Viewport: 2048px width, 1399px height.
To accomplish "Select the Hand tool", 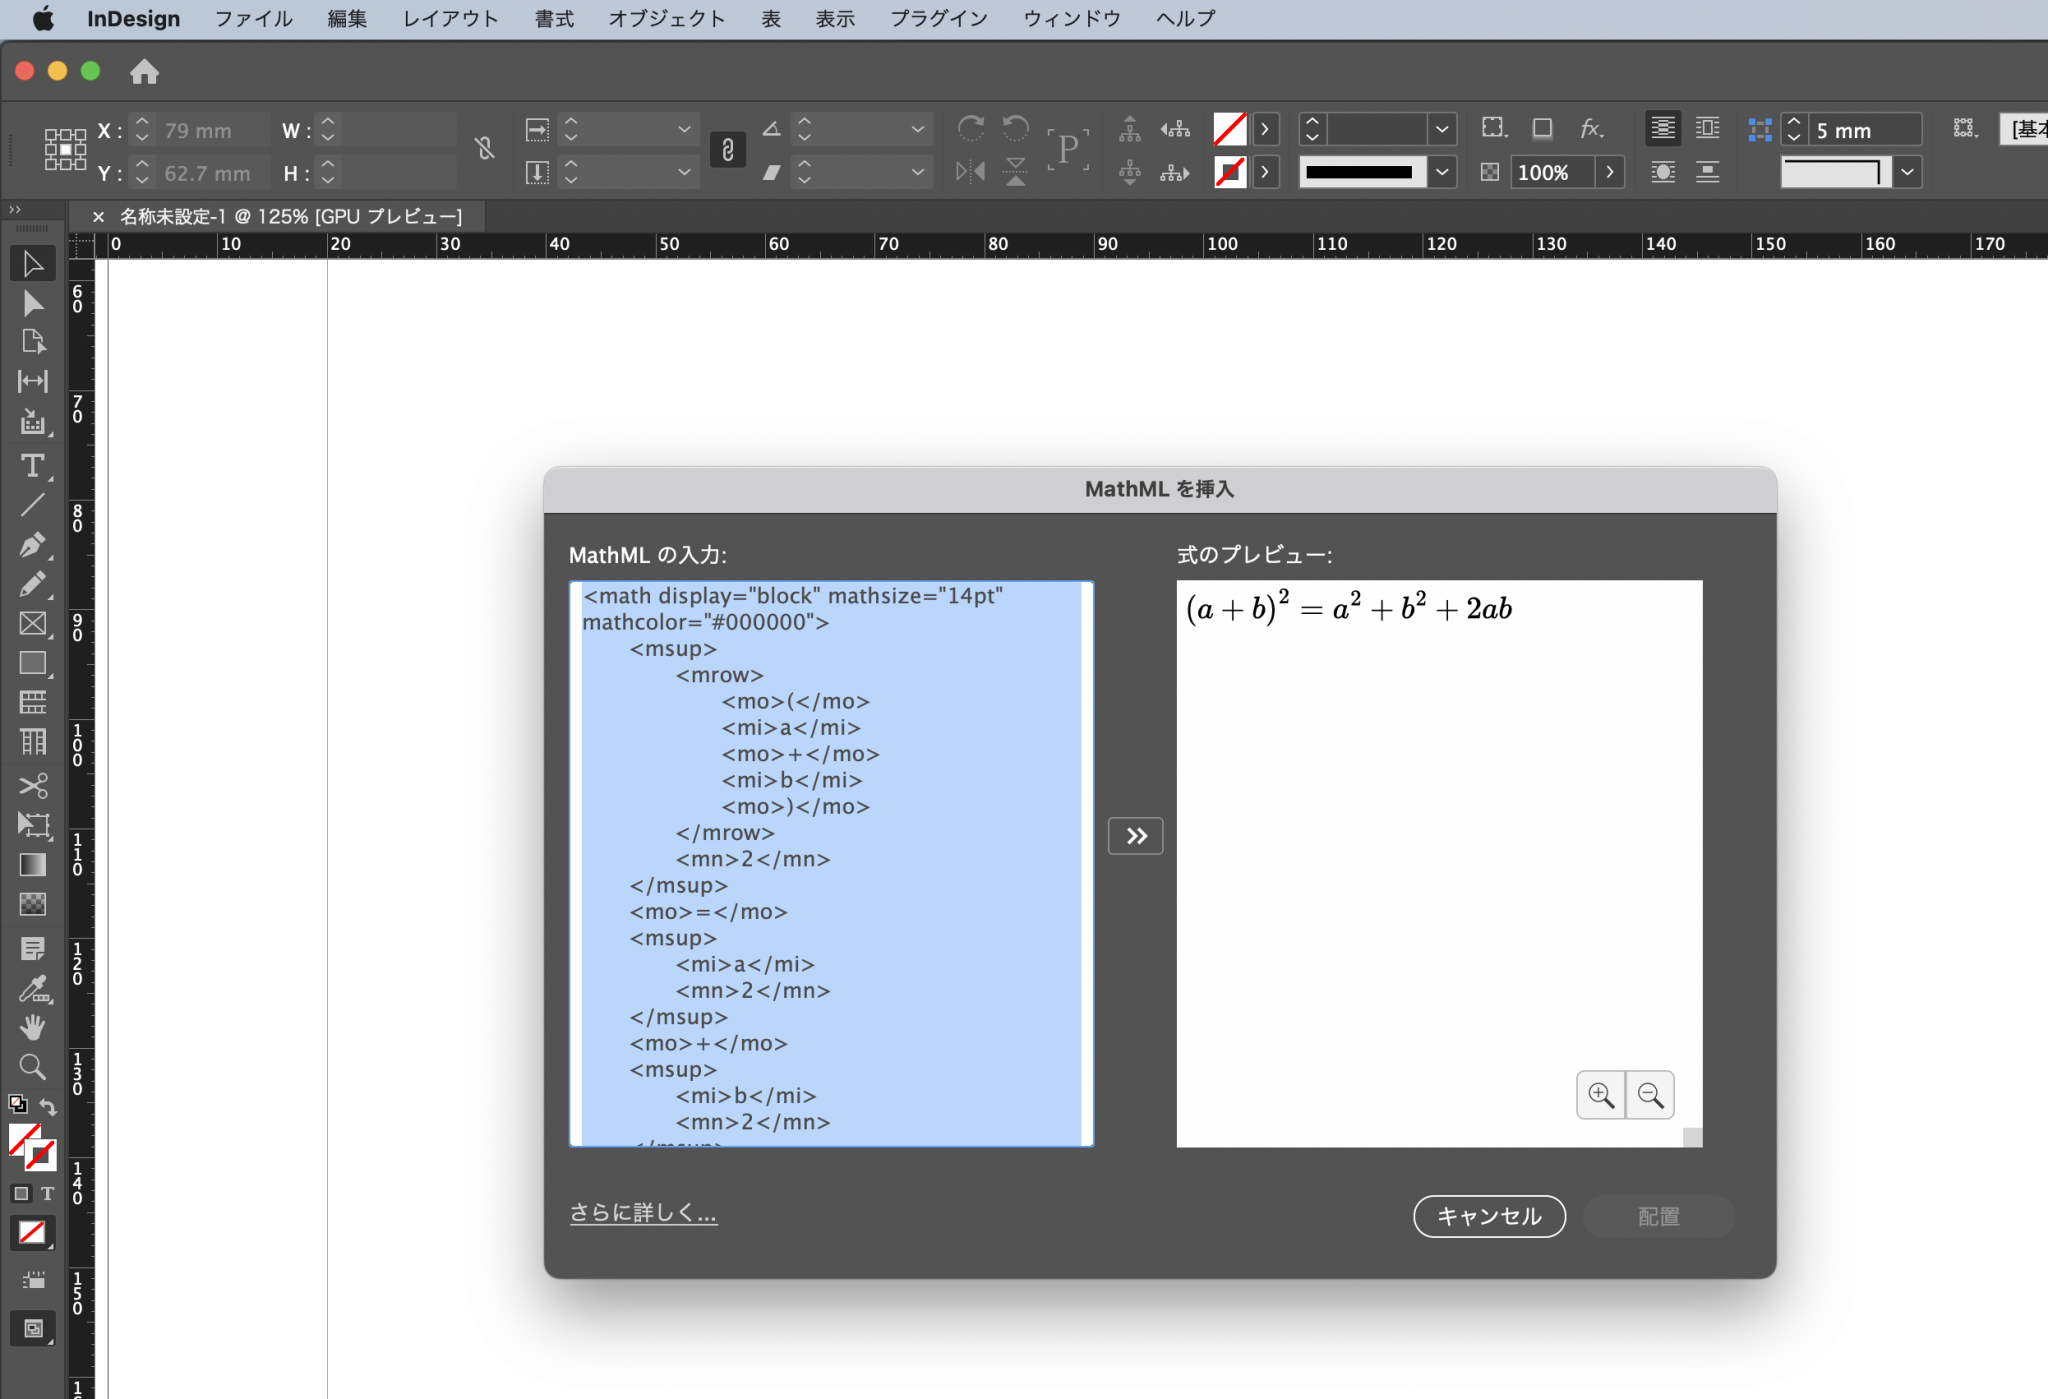I will pyautogui.click(x=33, y=1026).
